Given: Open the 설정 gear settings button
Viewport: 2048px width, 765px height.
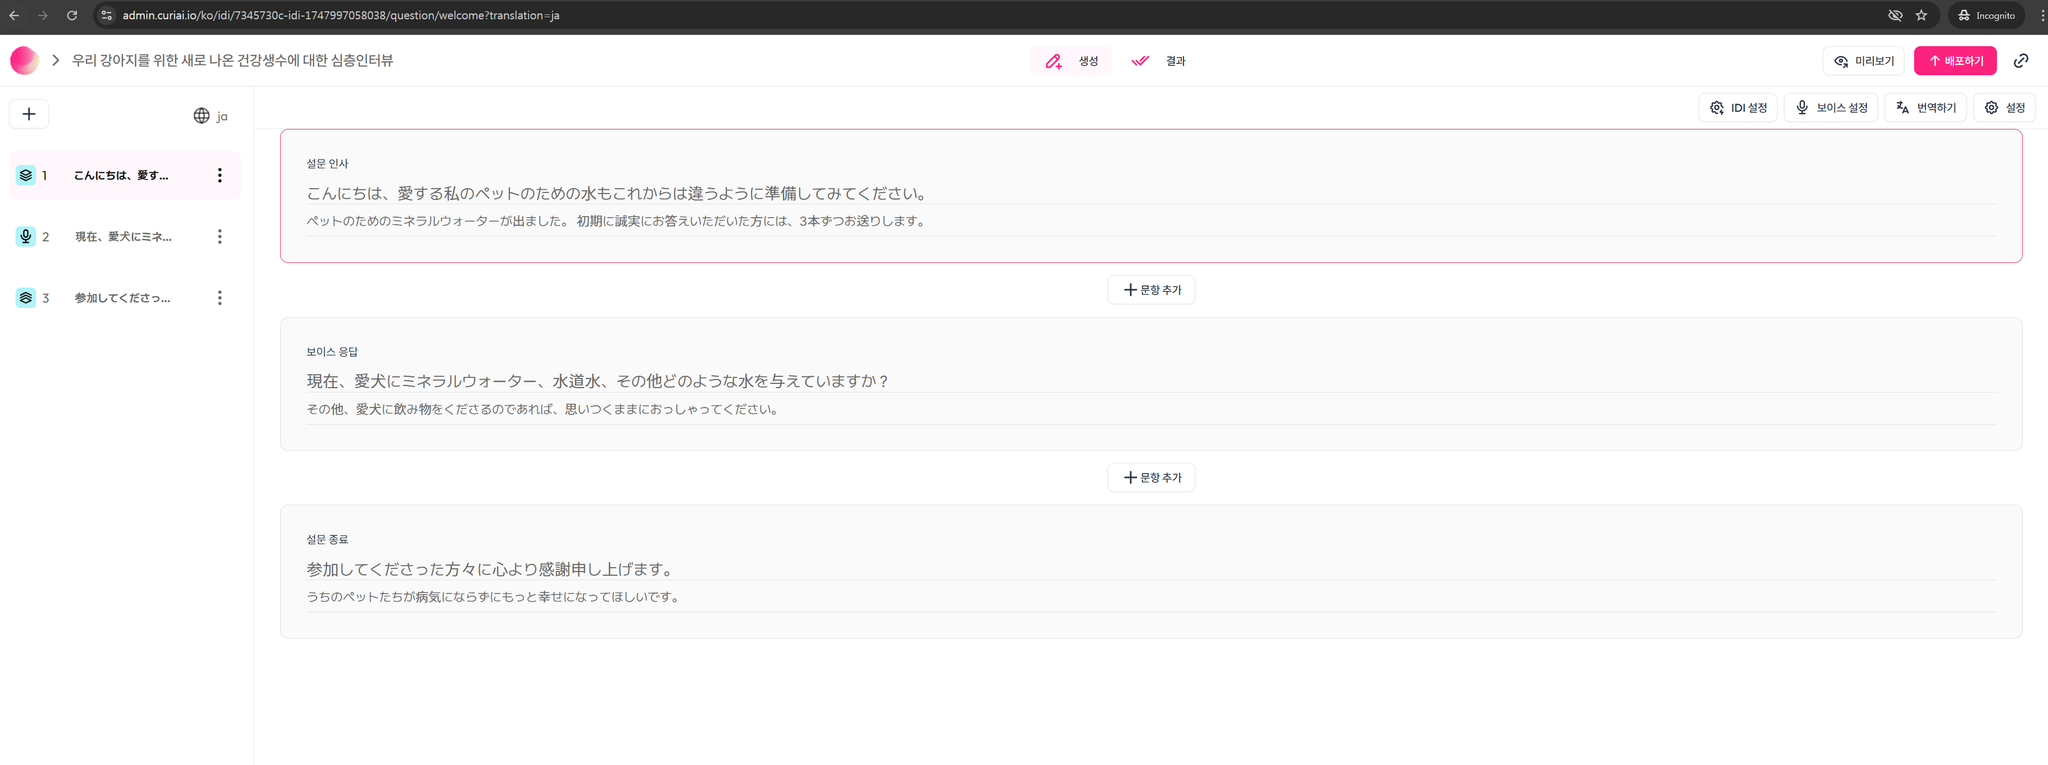Looking at the screenshot, I should pyautogui.click(x=2004, y=108).
